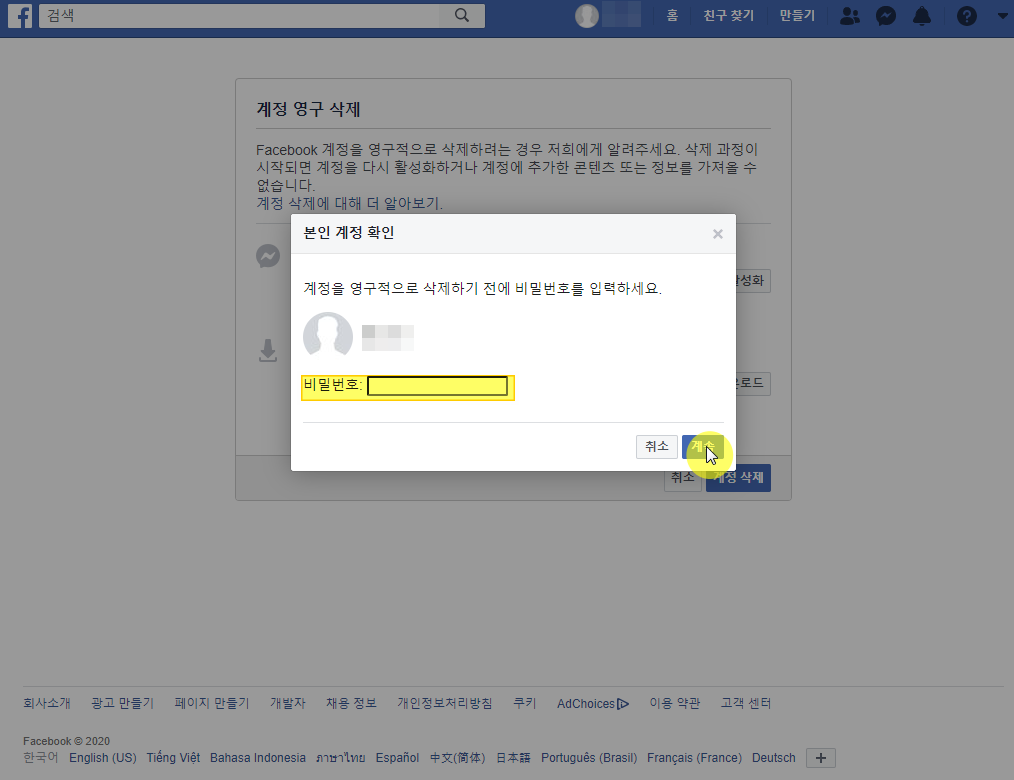The width and height of the screenshot is (1014, 780).
Task: Switch language to 中文(简体)
Action: [457, 758]
